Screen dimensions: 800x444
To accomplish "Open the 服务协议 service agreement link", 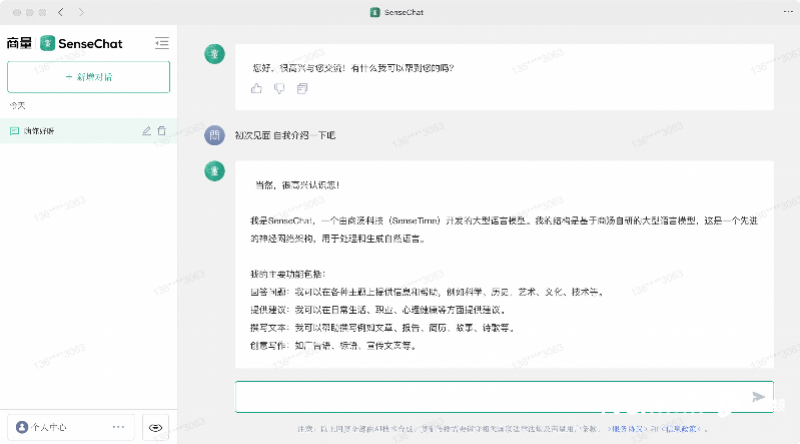I will [627, 429].
